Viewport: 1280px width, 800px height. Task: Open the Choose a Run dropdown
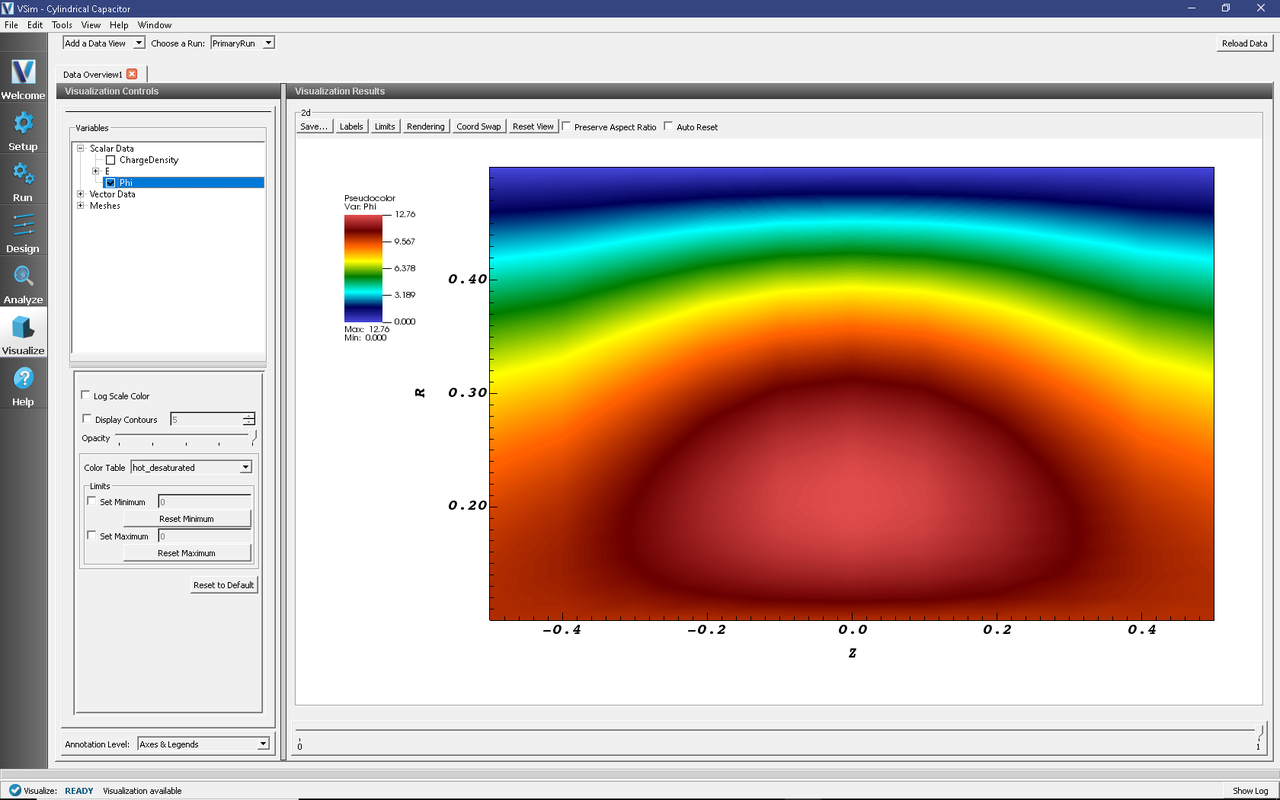242,43
